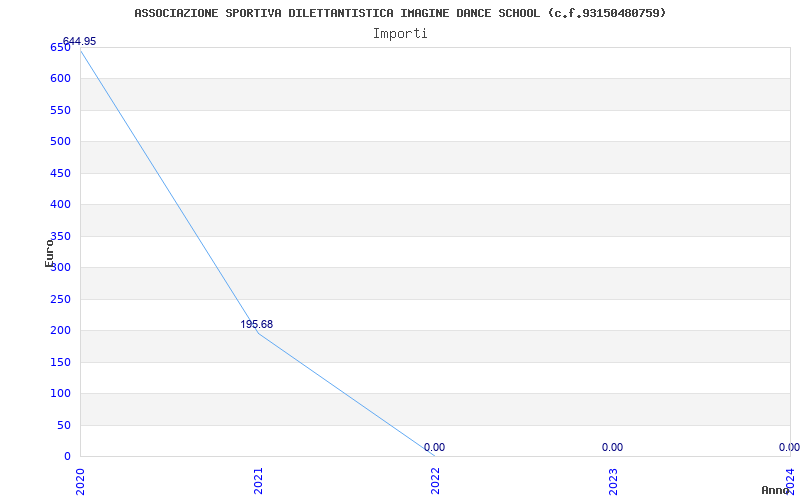Click the 0.00 label above 2023
Image resolution: width=800 pixels, height=500 pixels.
[612, 447]
